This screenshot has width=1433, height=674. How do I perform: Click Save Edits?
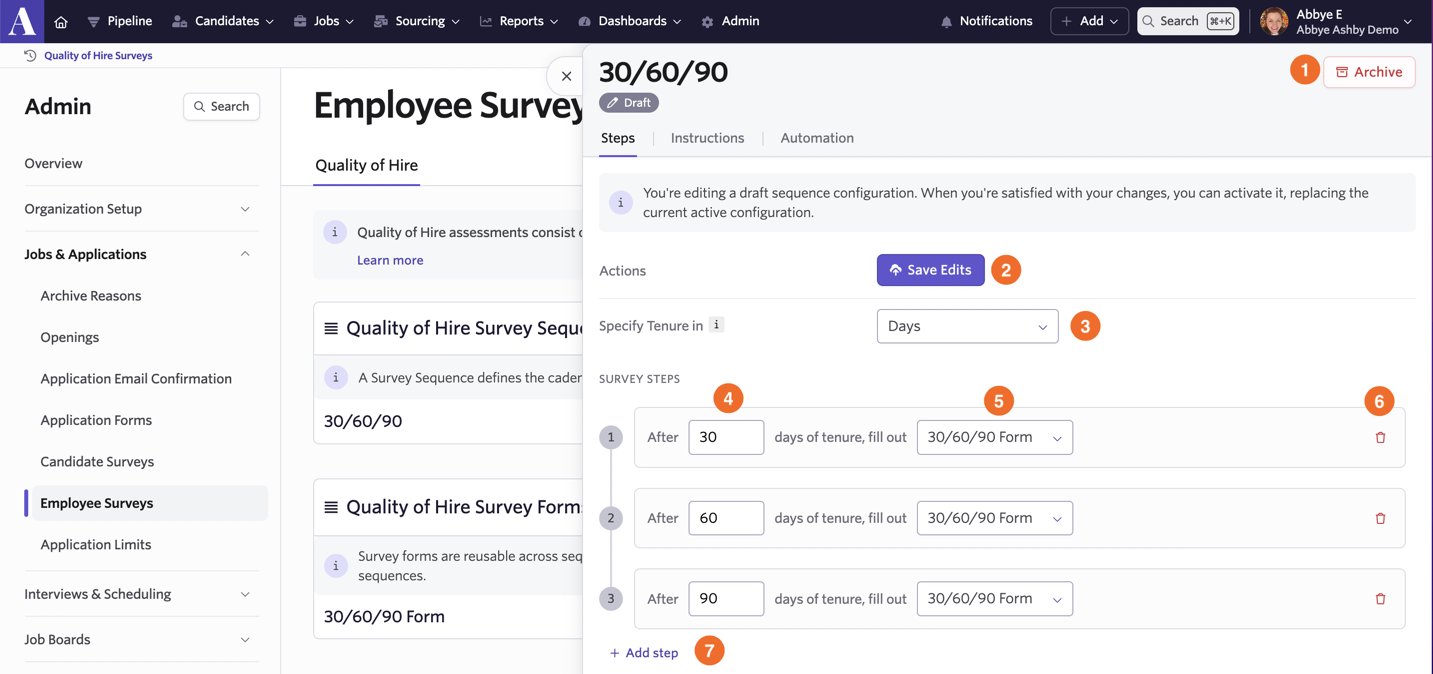click(x=931, y=270)
